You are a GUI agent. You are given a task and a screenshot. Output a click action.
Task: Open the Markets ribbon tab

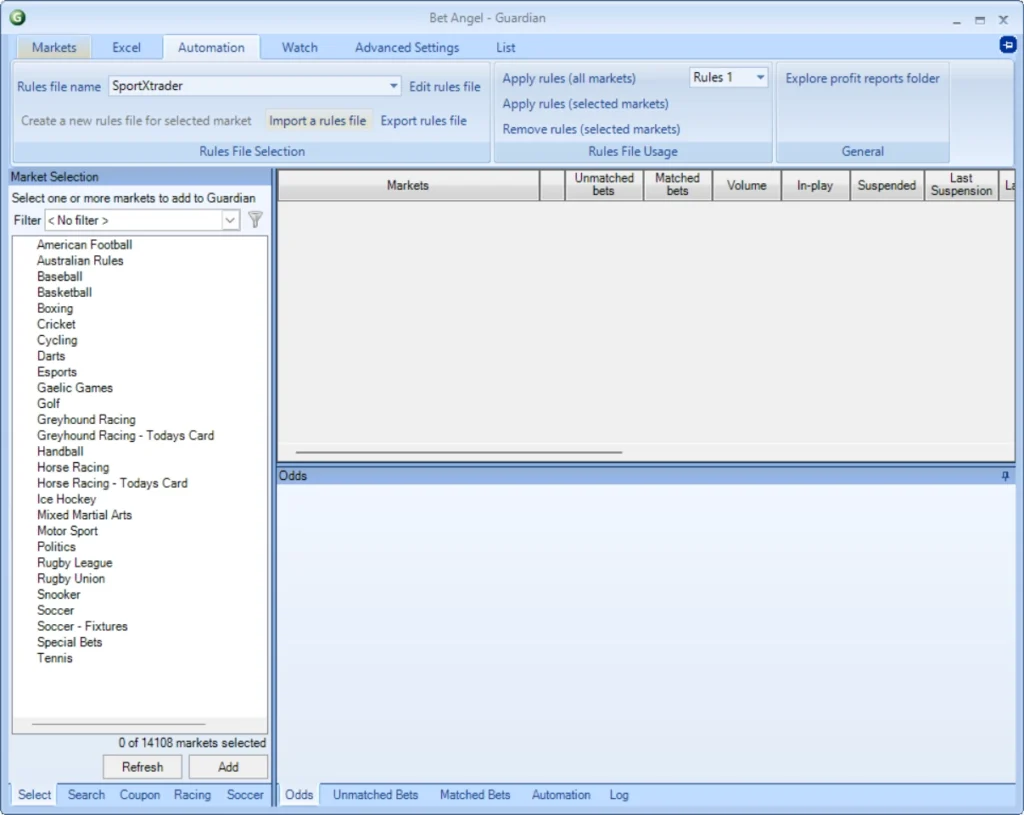(x=54, y=48)
